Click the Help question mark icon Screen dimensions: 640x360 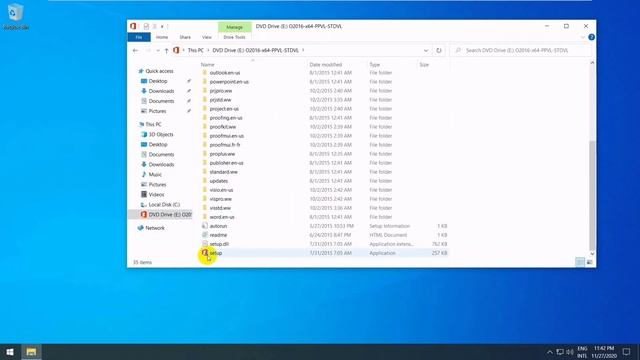coord(591,37)
